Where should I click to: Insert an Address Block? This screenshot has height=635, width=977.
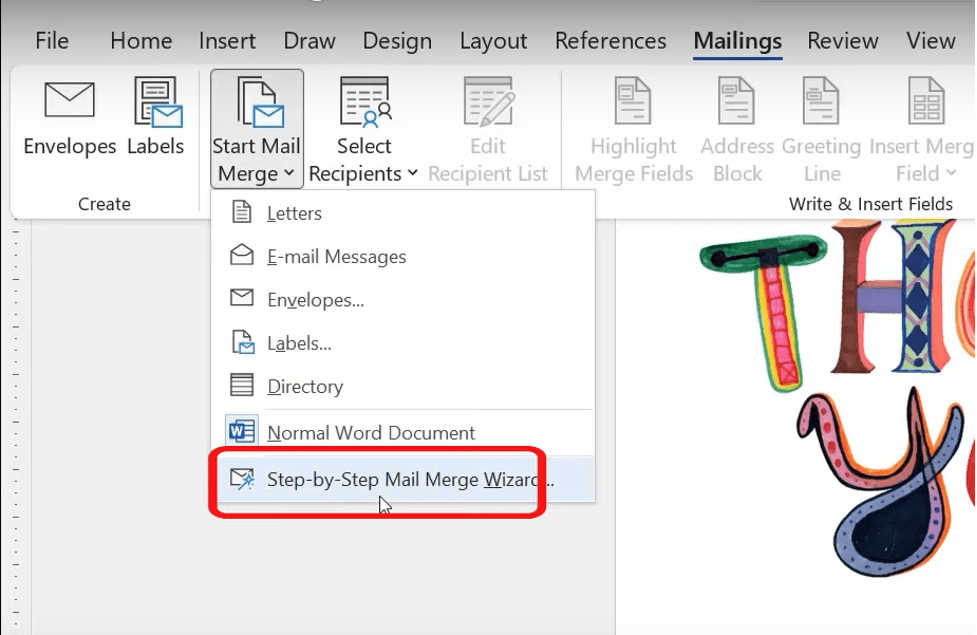tap(736, 120)
